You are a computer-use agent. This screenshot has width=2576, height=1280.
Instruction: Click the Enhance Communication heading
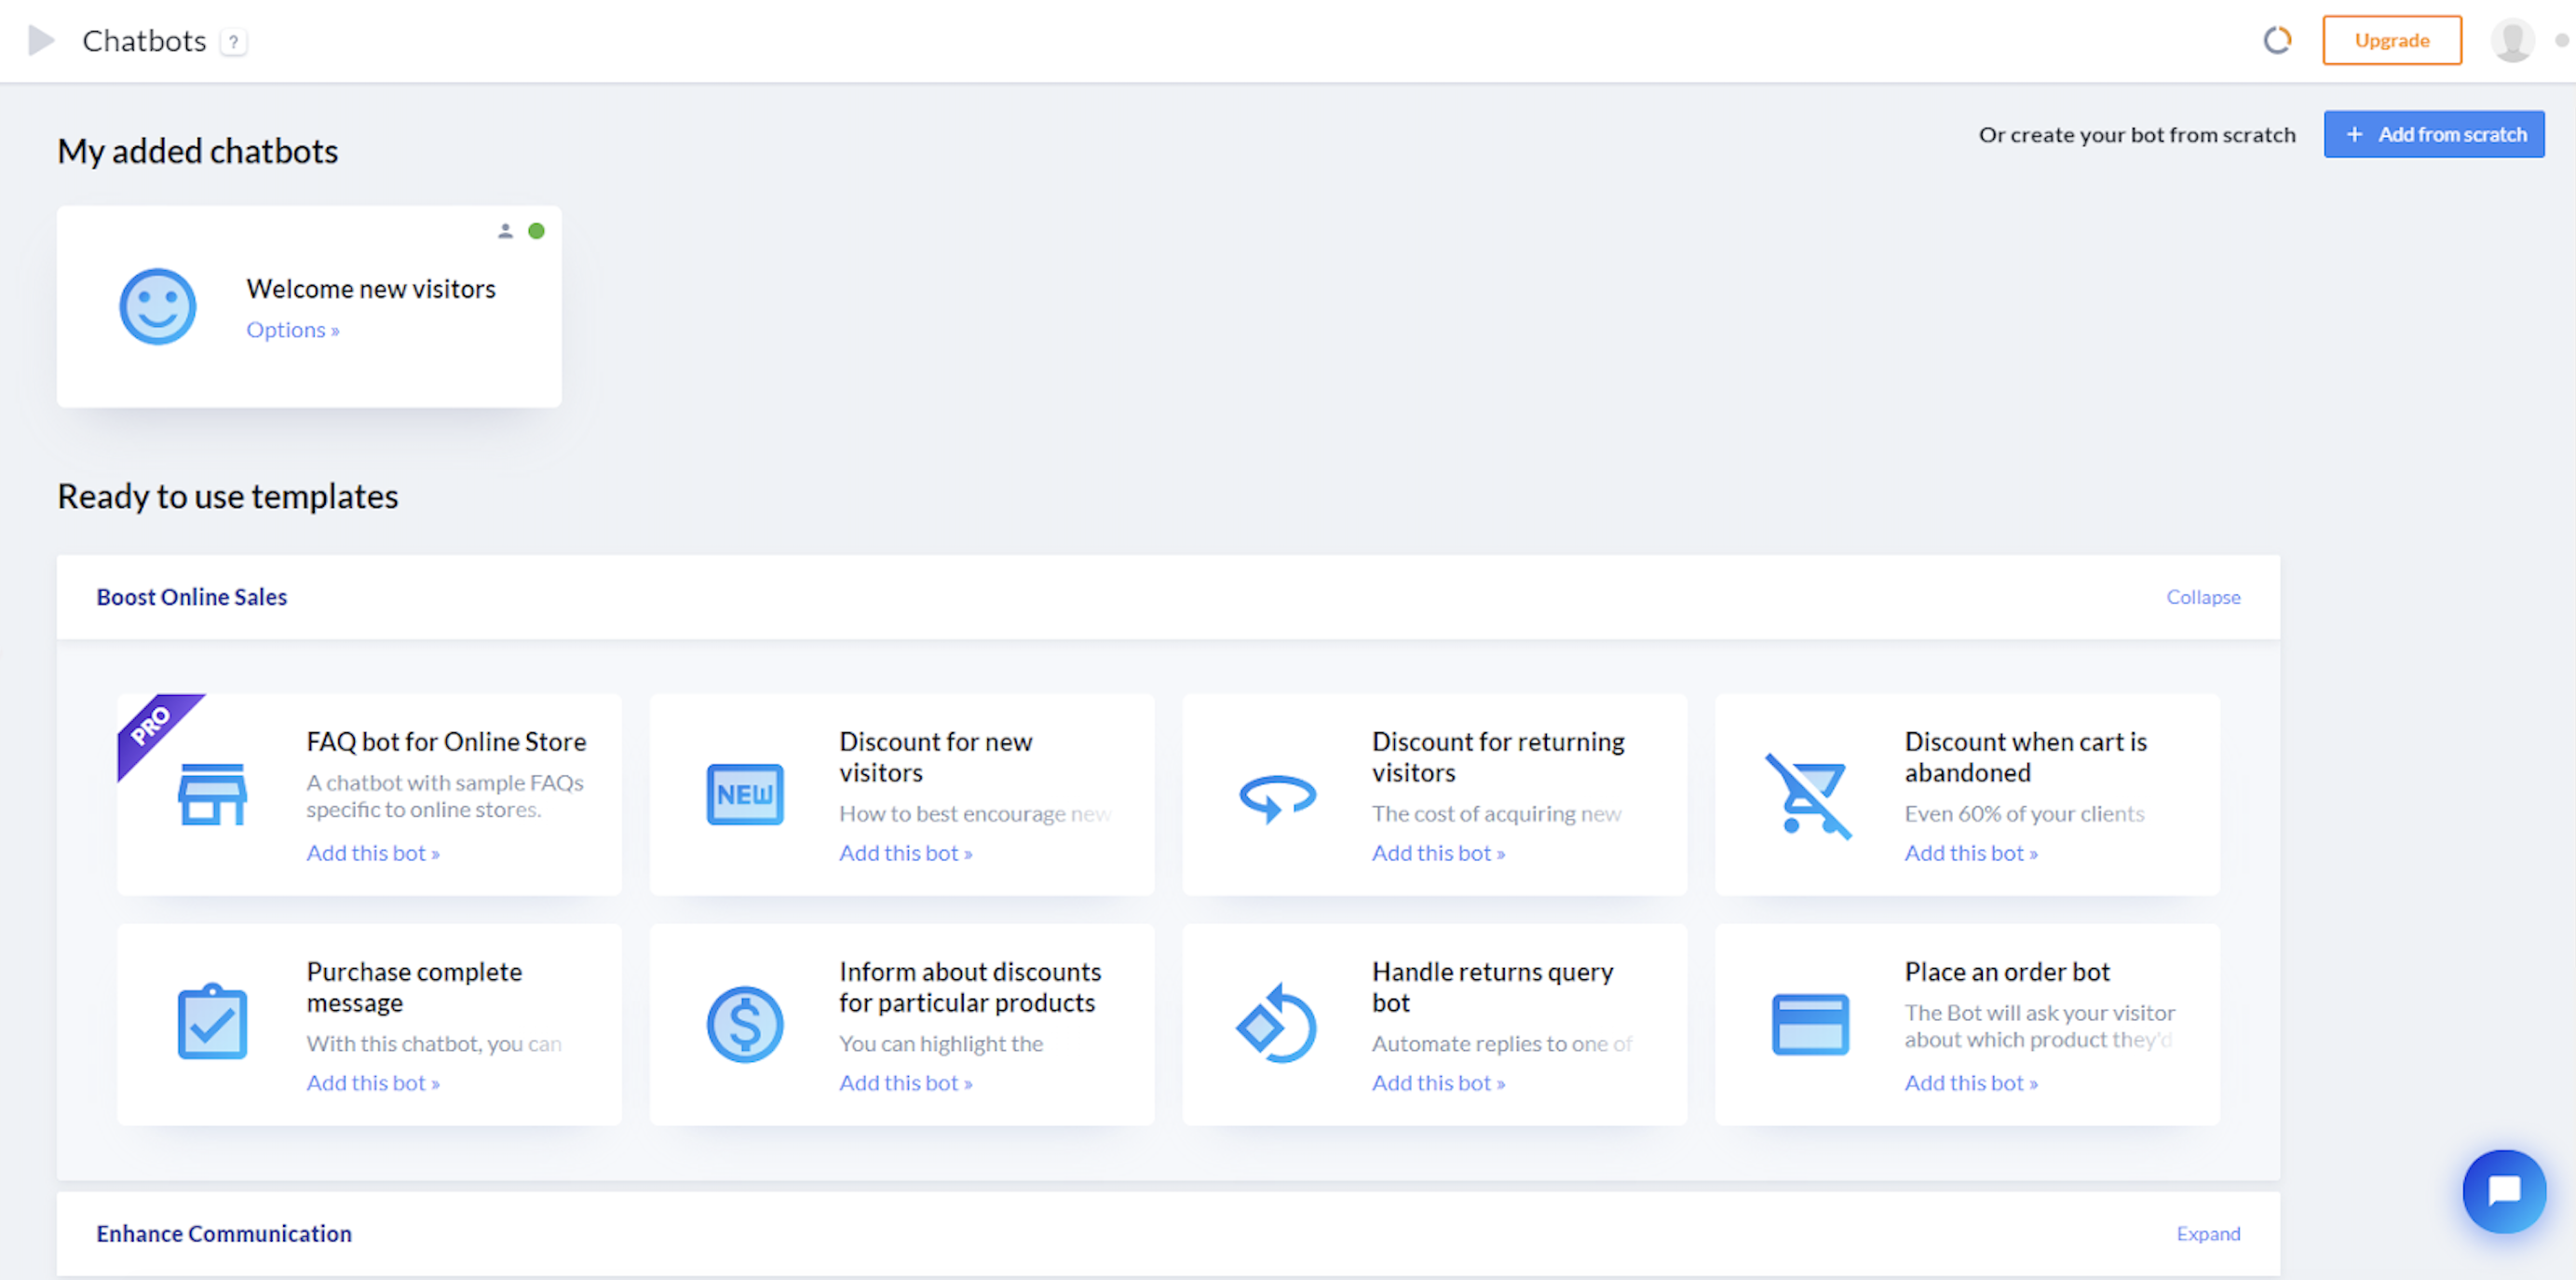[224, 1234]
